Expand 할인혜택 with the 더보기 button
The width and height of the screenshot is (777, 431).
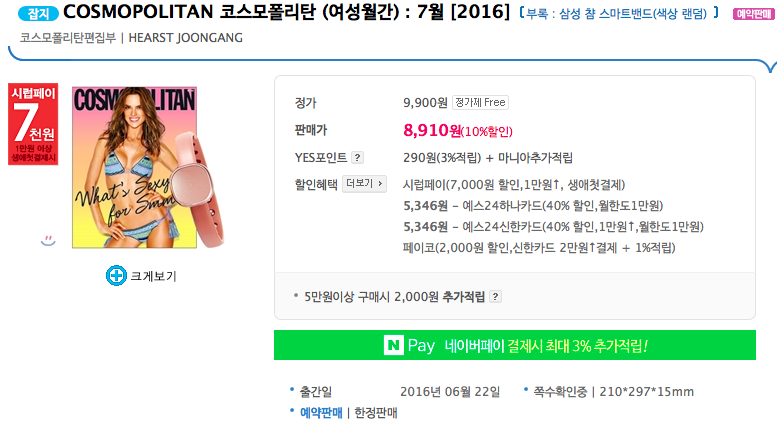tap(364, 184)
